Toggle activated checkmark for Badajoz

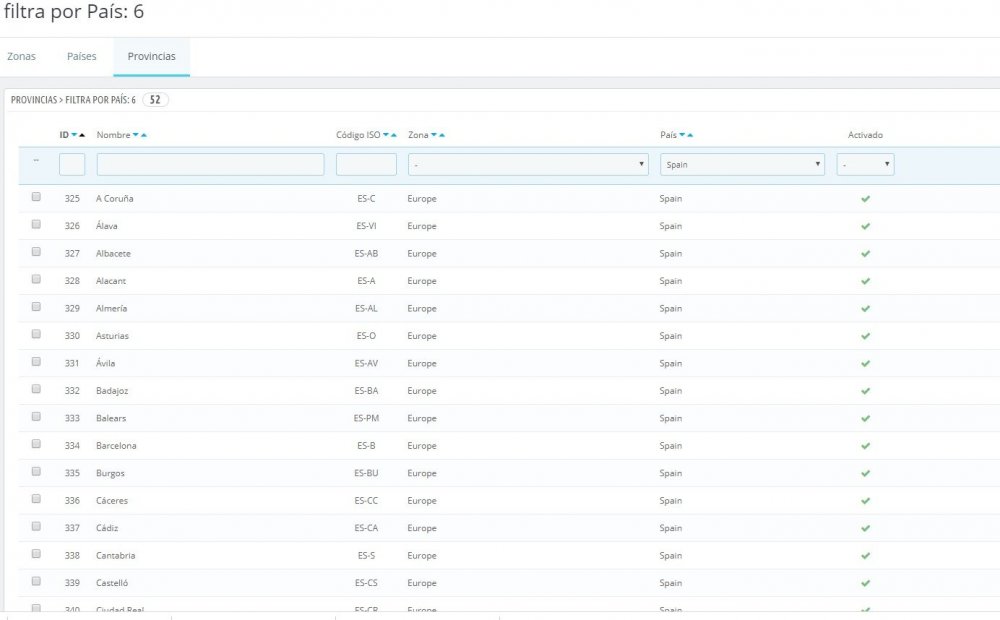(865, 391)
